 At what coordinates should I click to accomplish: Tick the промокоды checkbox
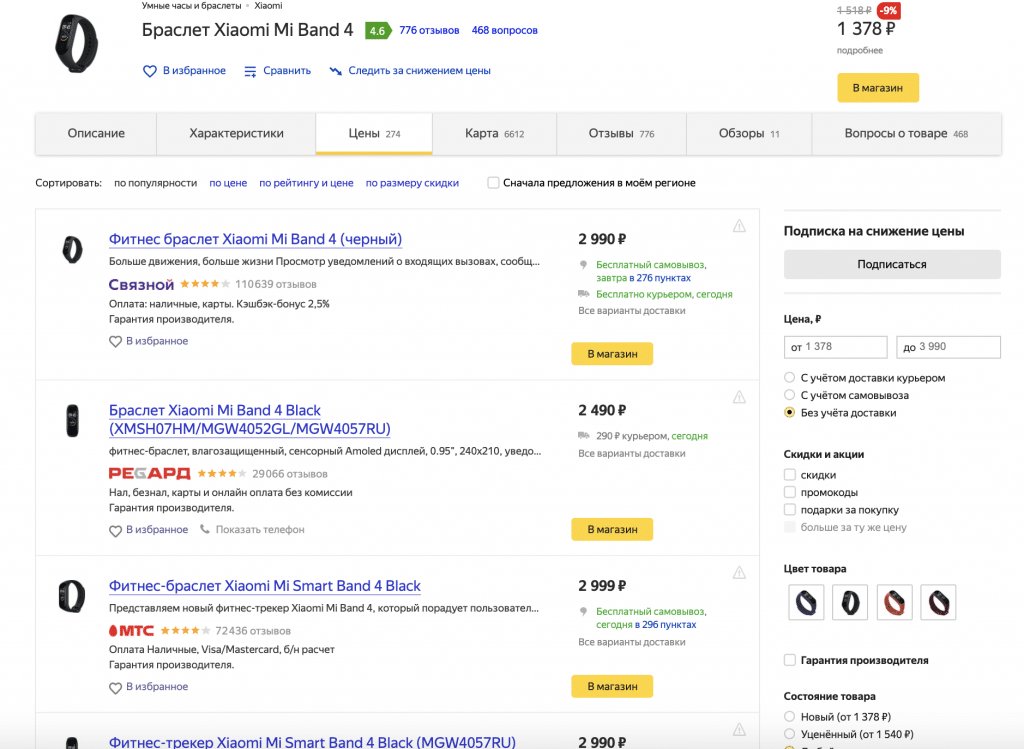790,493
